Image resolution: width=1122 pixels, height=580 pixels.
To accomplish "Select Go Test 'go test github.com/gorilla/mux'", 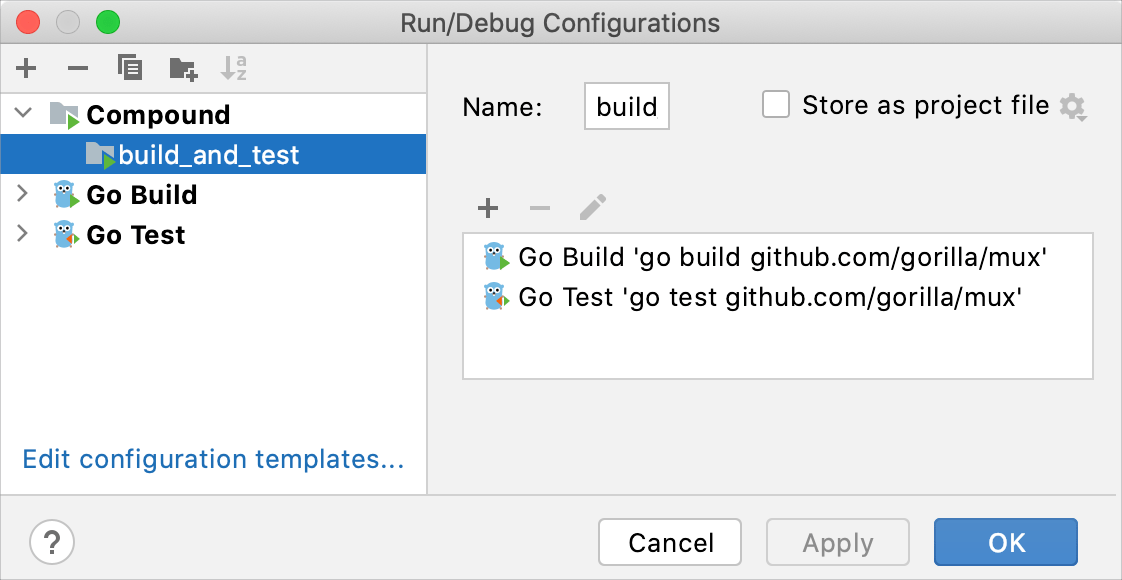I will [766, 296].
